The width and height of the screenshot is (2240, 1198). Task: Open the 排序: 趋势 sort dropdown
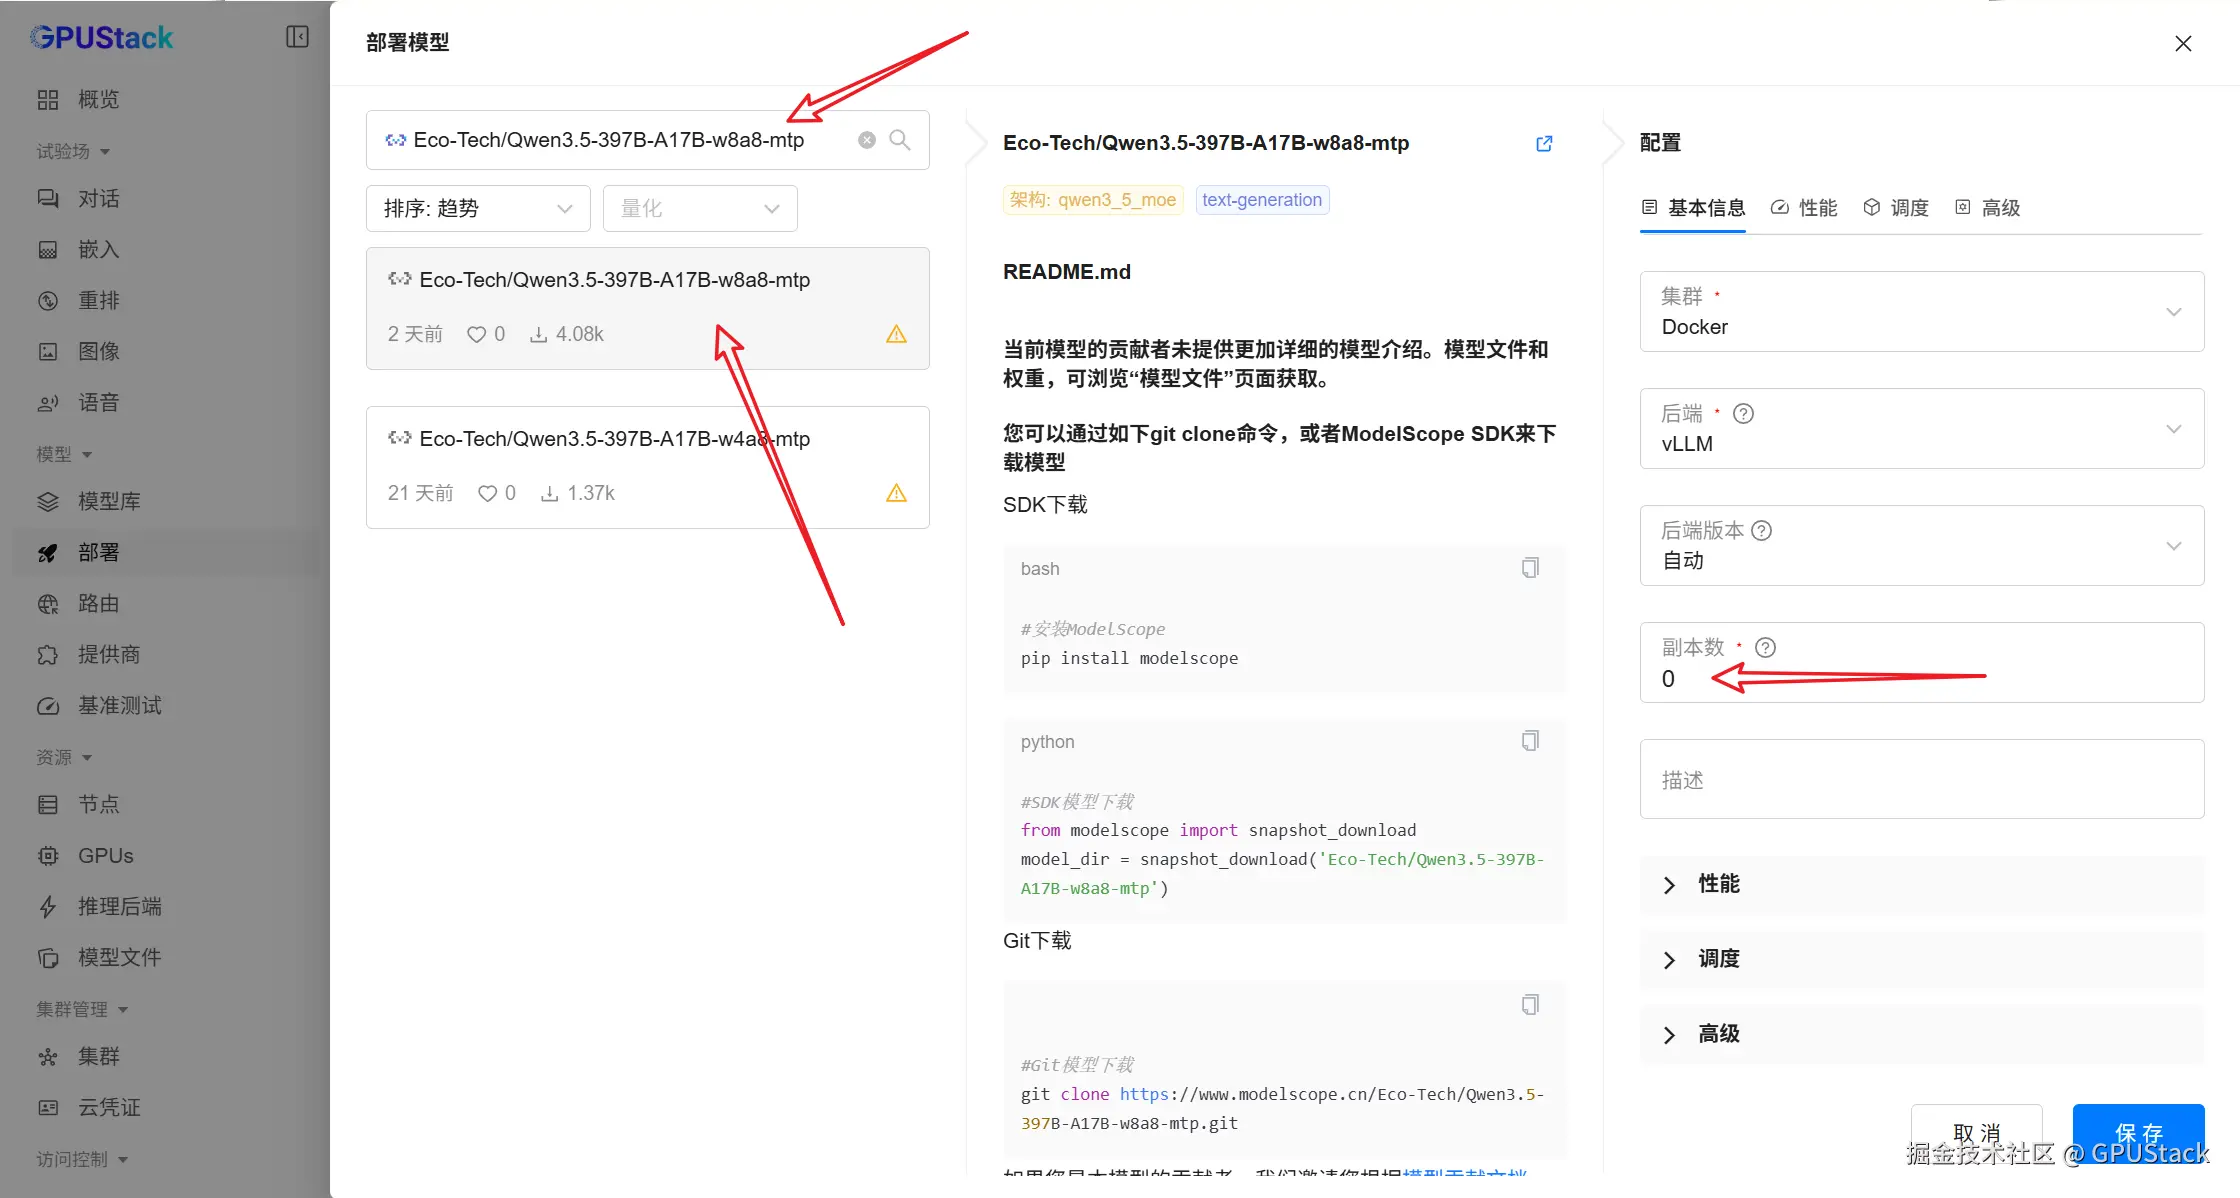coord(478,208)
